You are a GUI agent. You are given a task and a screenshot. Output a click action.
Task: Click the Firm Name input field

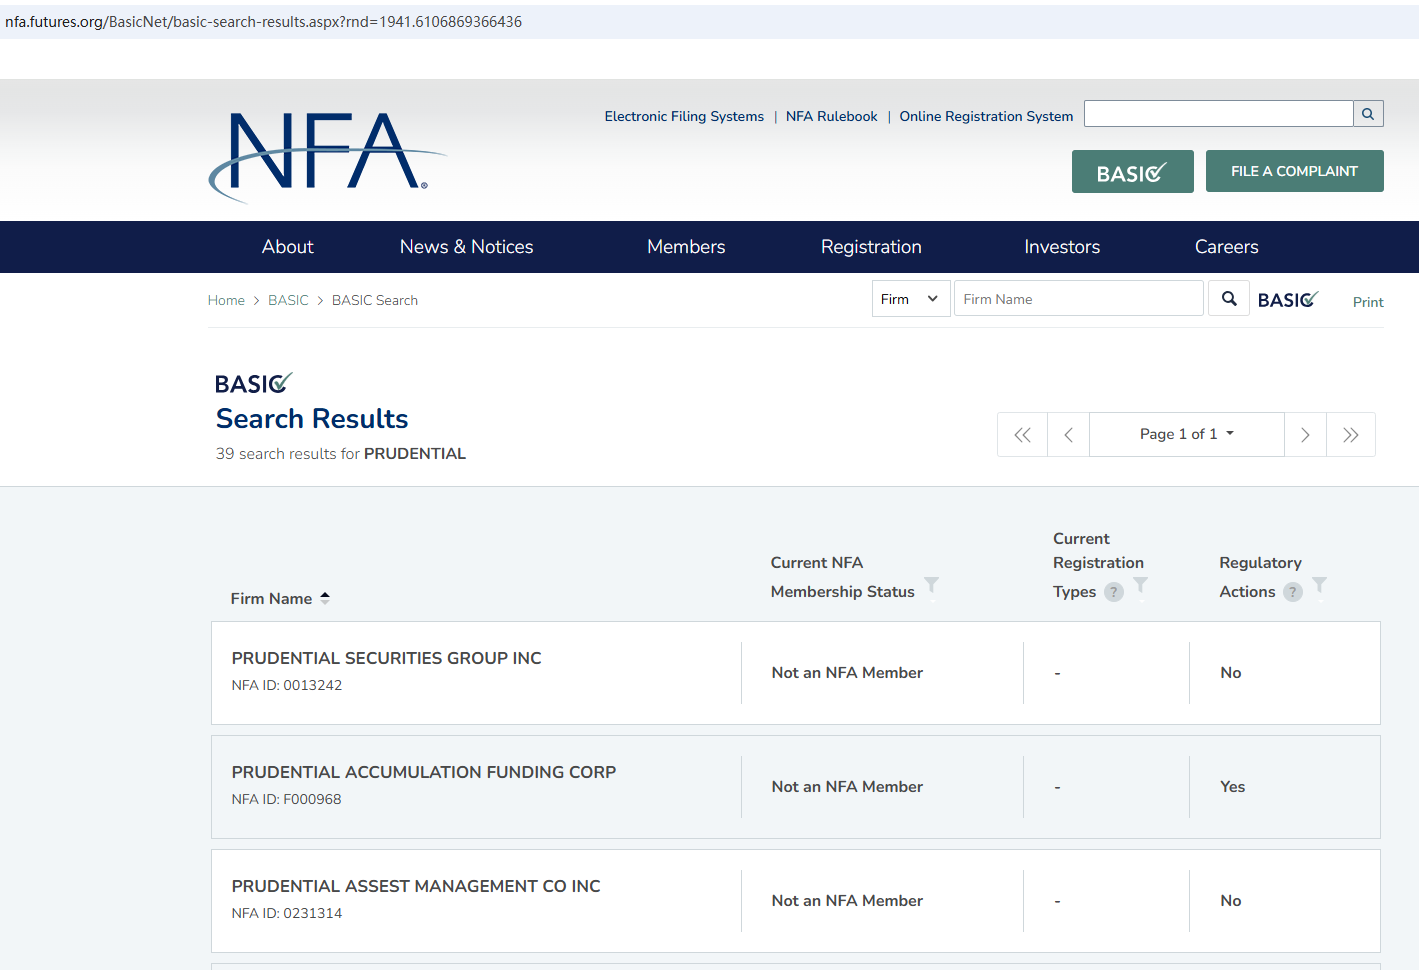tap(1078, 299)
